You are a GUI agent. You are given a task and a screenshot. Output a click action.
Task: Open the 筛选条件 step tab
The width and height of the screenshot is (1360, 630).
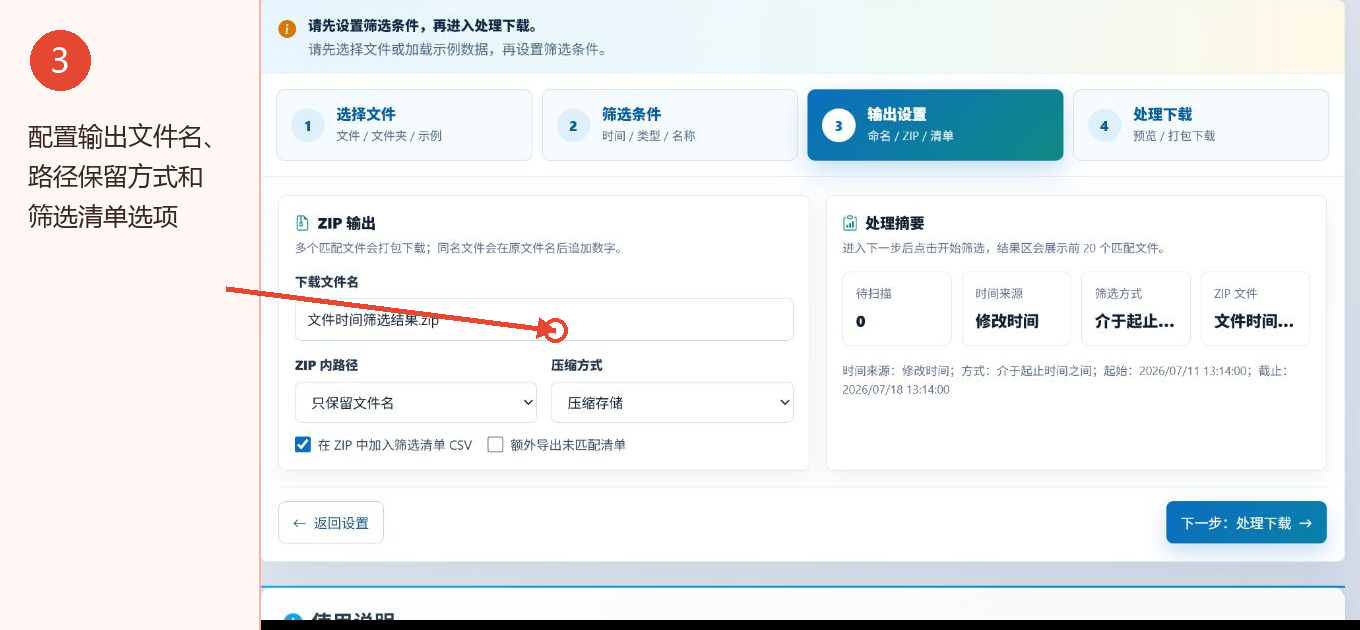(x=670, y=125)
